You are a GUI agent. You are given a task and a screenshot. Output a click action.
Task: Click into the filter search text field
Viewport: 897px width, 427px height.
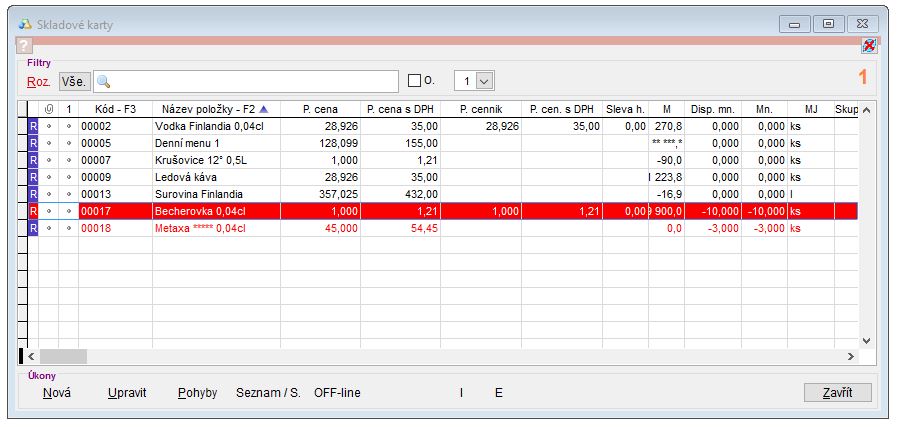(x=250, y=81)
